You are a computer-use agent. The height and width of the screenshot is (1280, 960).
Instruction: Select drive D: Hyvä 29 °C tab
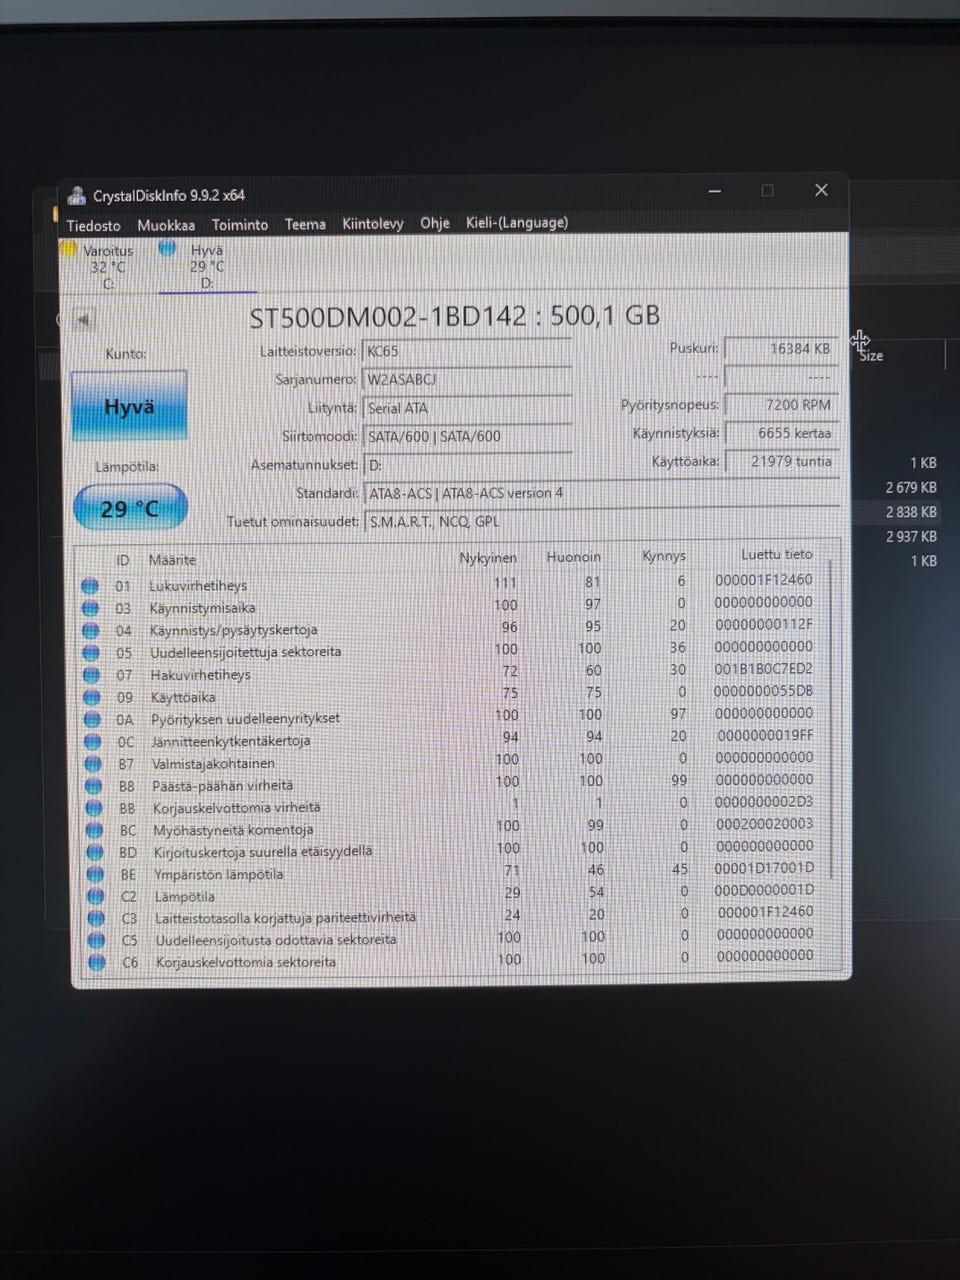[x=207, y=267]
